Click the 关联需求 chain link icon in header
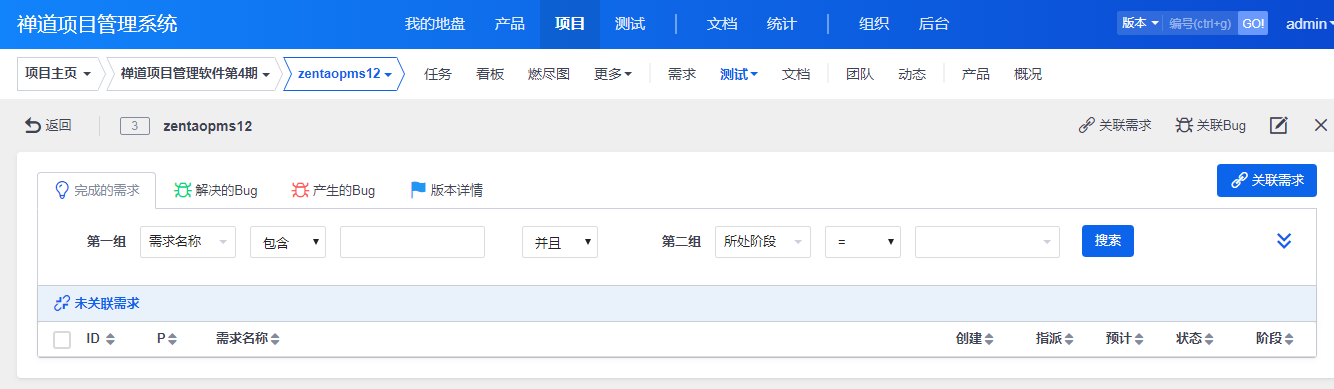The image size is (1334, 389). click(1086, 125)
